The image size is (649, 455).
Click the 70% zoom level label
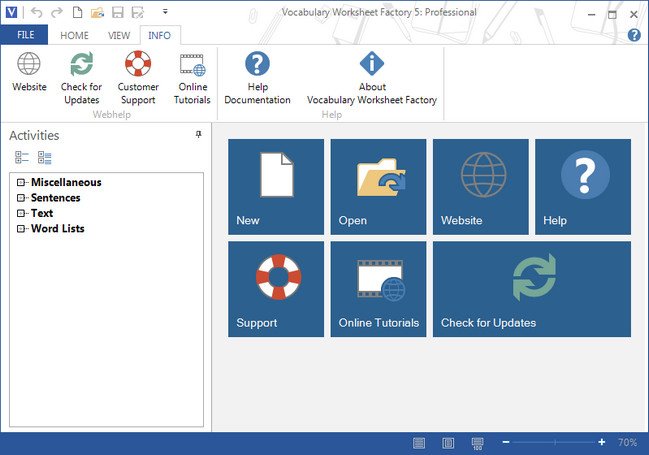point(627,442)
